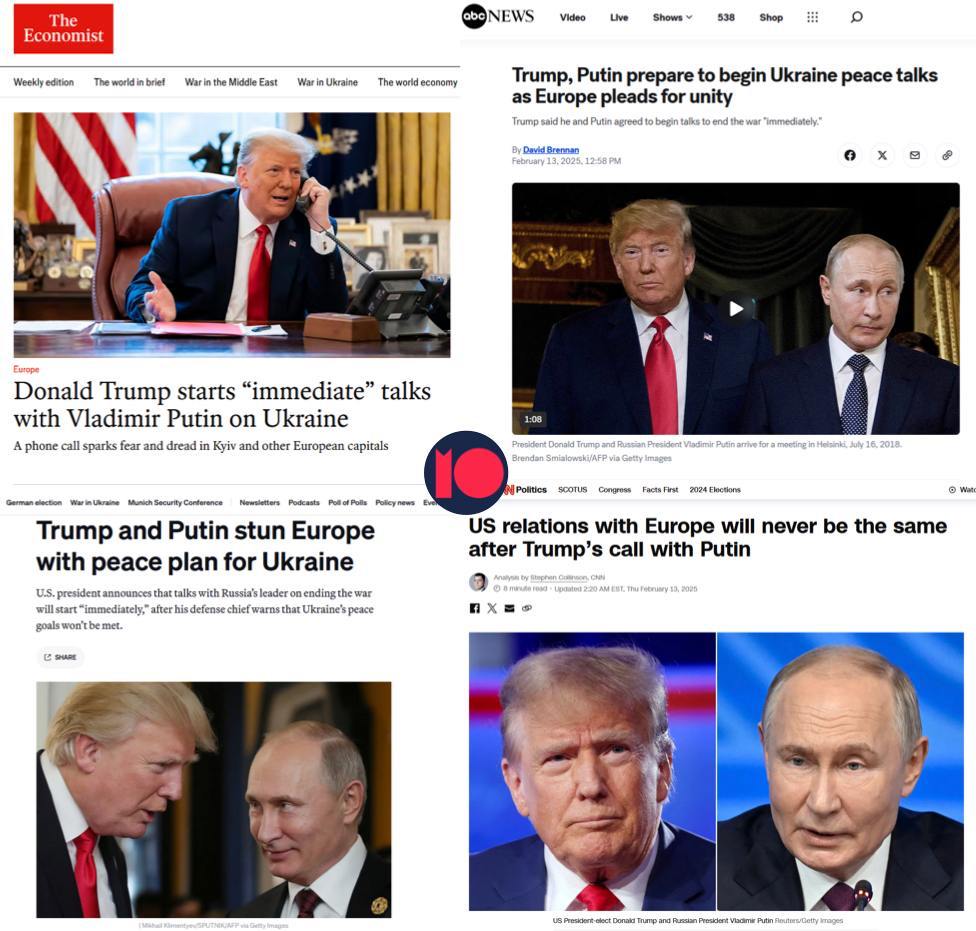Copy ABC article link with chain icon
The image size is (976, 931).
point(947,155)
